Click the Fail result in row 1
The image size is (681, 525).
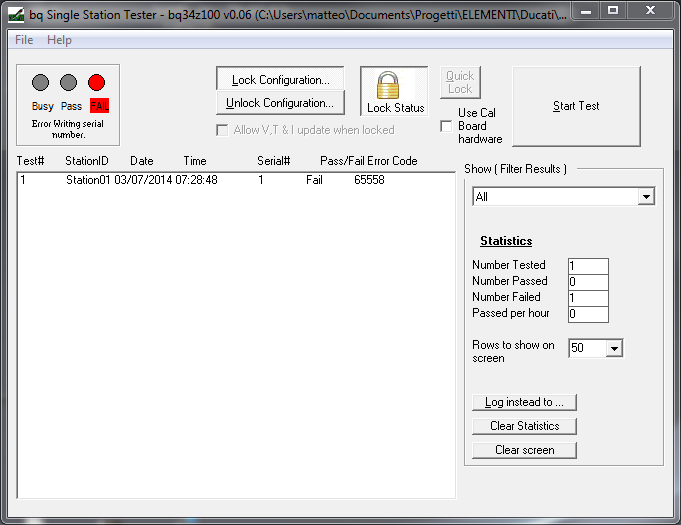pos(314,180)
